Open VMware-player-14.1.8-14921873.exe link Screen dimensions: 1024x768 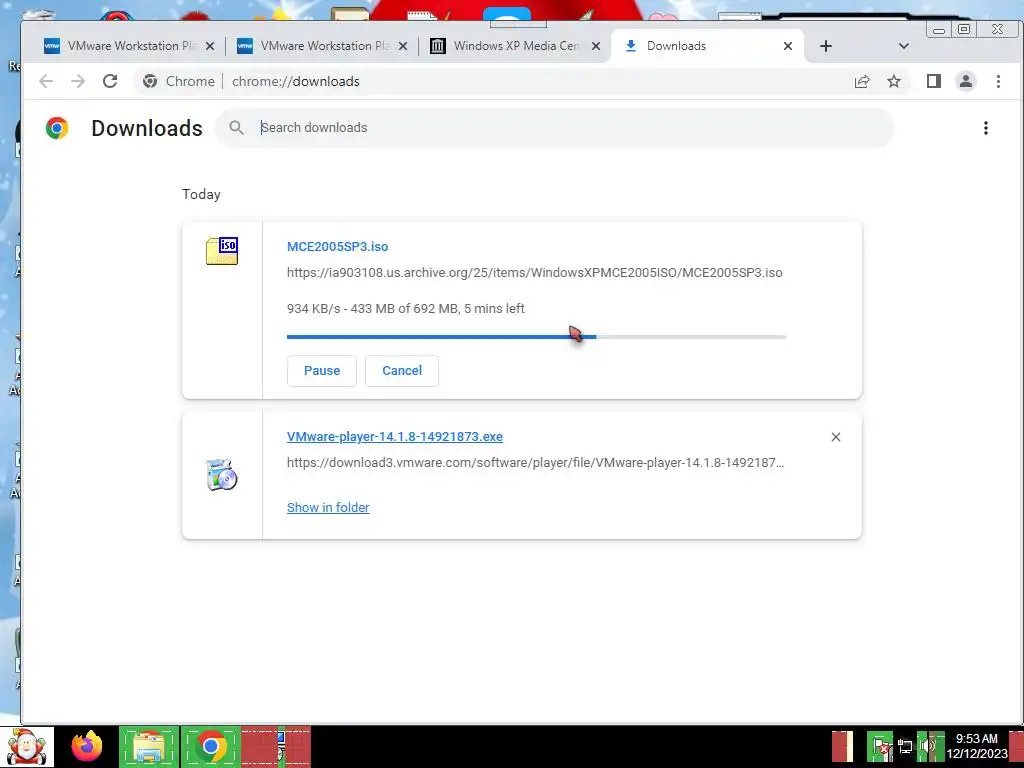(x=395, y=437)
